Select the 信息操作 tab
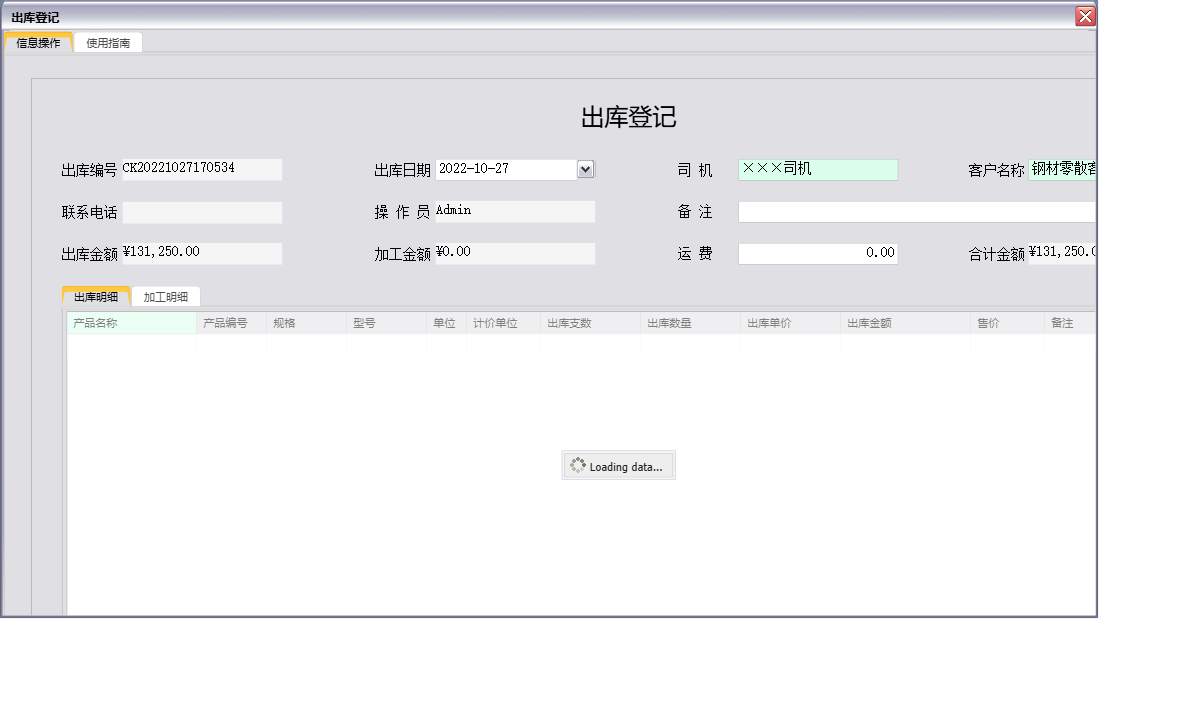The width and height of the screenshot is (1183, 712). (x=39, y=42)
